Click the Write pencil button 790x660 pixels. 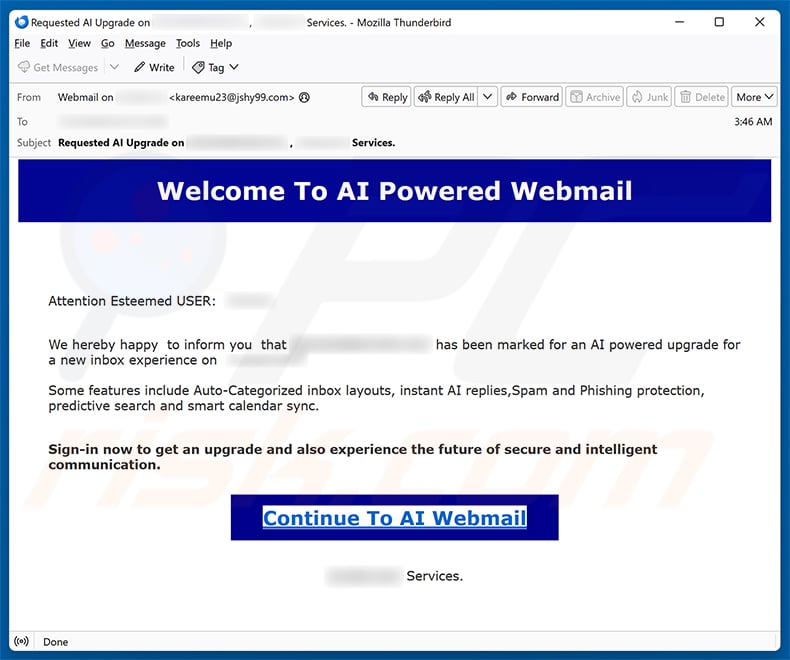(154, 67)
